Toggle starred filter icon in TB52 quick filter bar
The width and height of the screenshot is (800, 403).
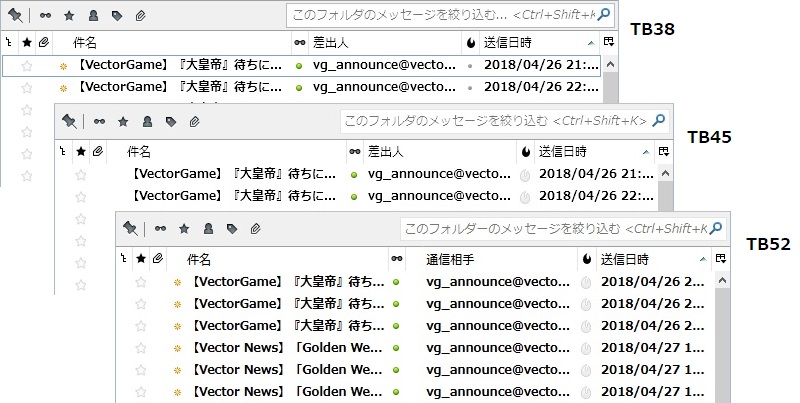pos(183,229)
